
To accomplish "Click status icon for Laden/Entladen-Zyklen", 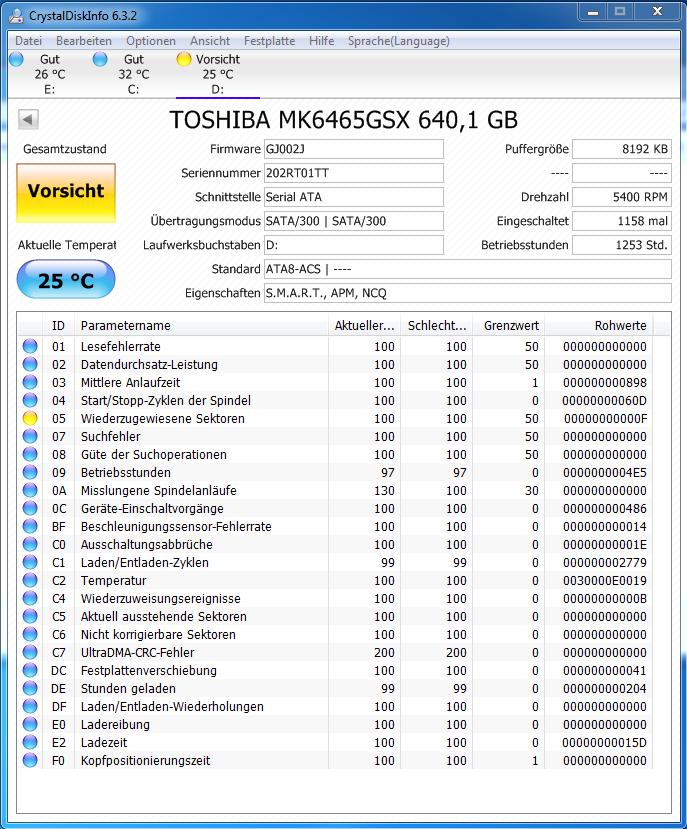I will point(30,561).
